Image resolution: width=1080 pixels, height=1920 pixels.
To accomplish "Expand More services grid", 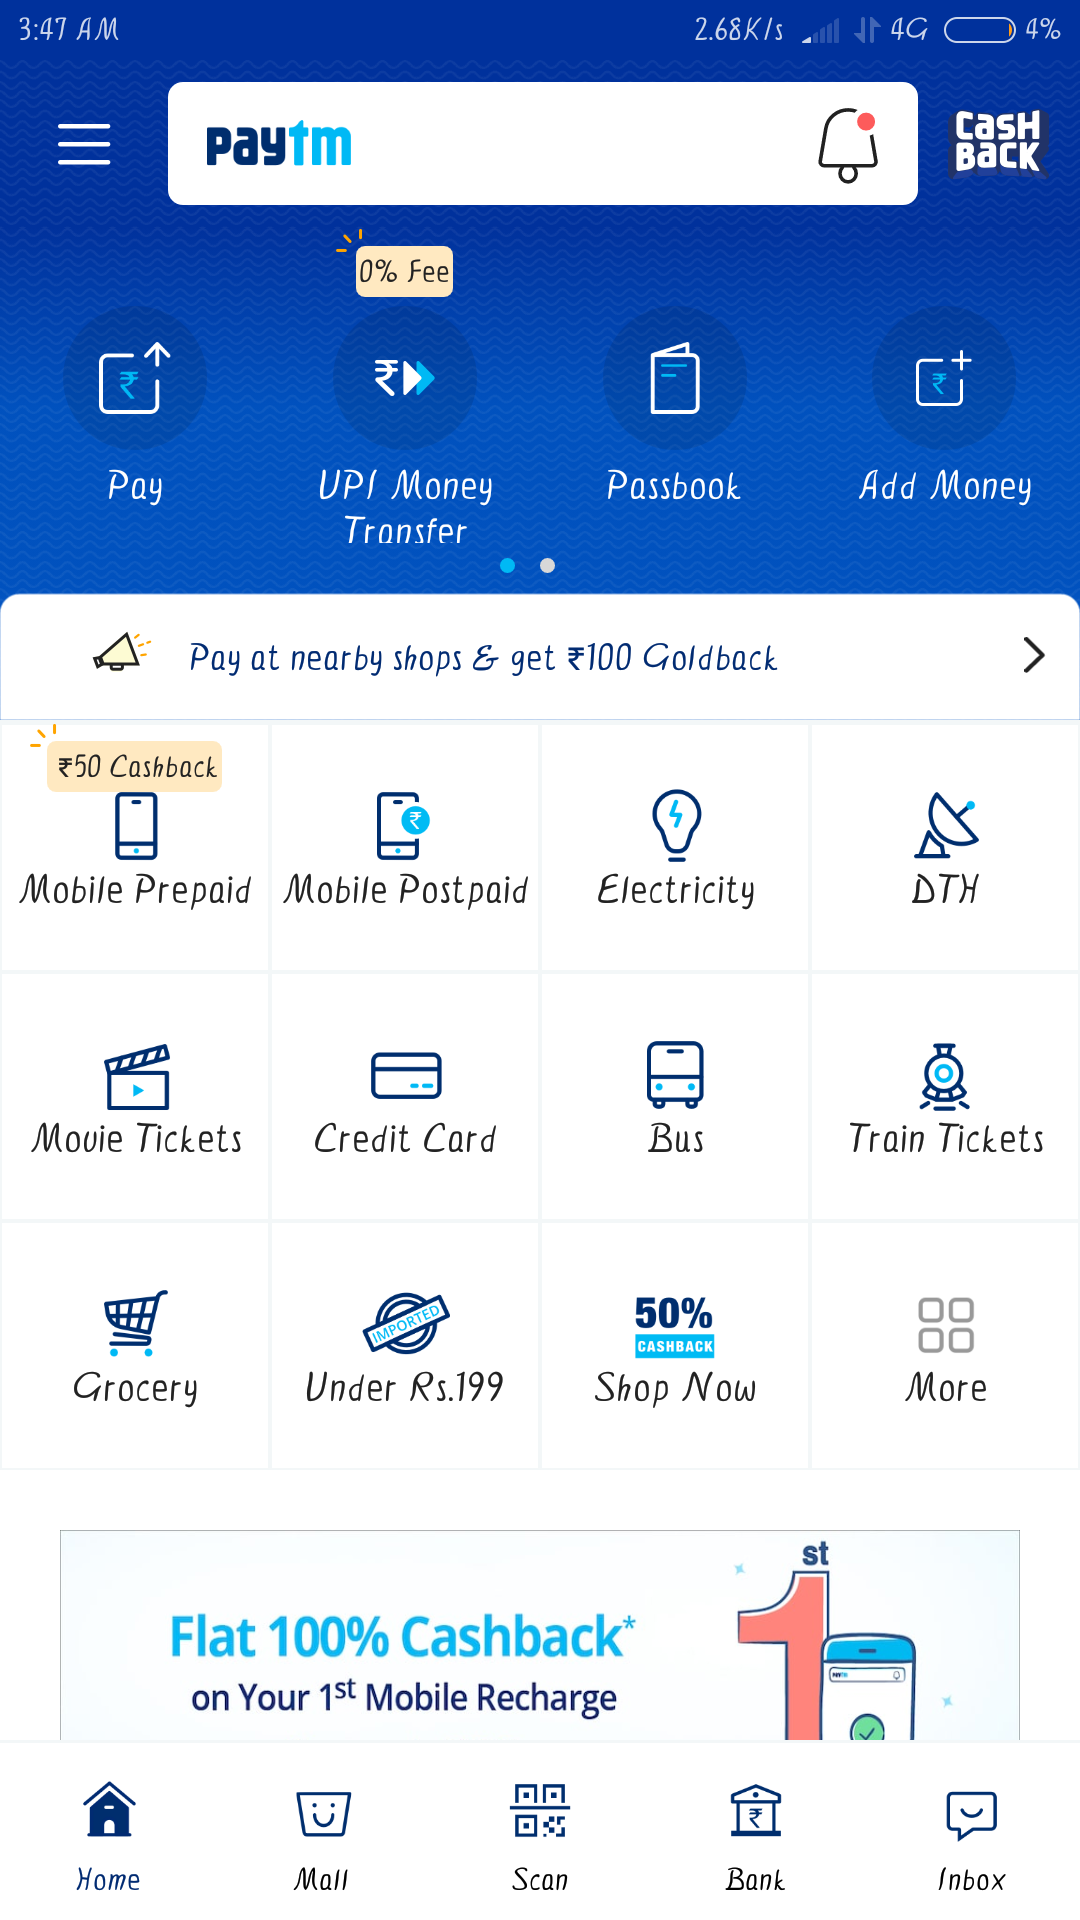I will (945, 1345).
